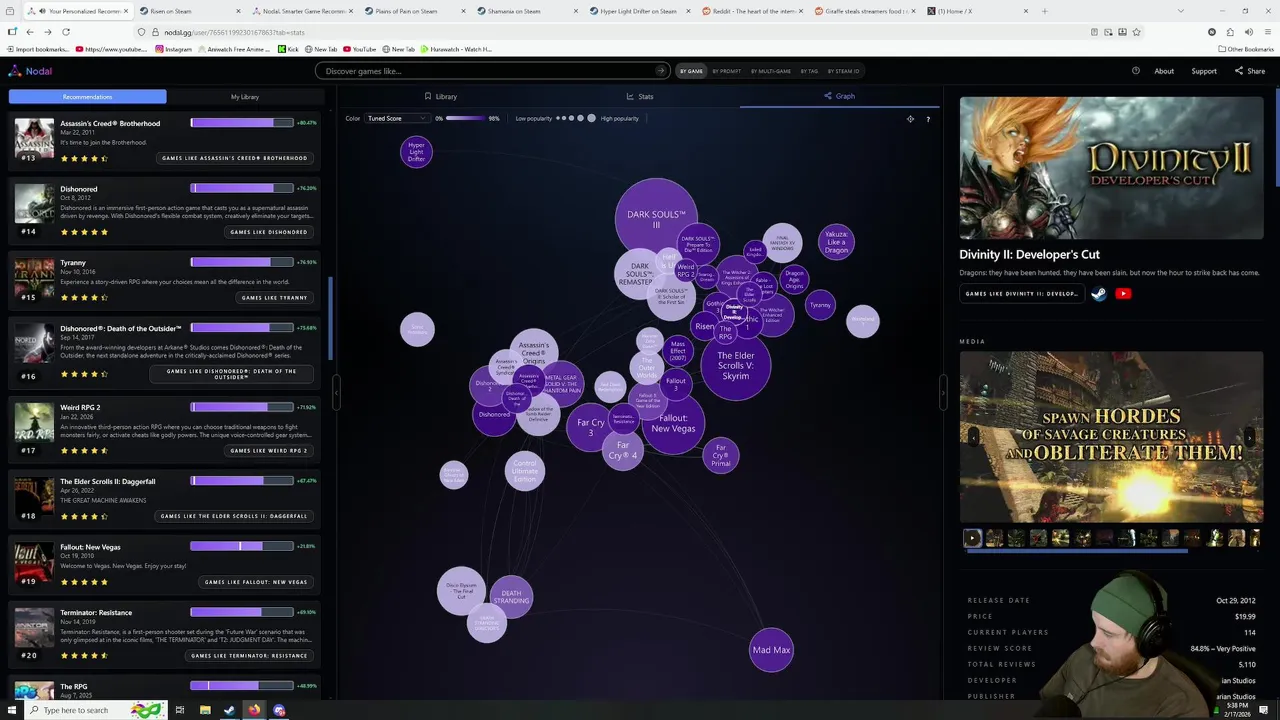Select the BY MULTI-GAME search mode
Image resolution: width=1280 pixels, height=720 pixels.
771,71
